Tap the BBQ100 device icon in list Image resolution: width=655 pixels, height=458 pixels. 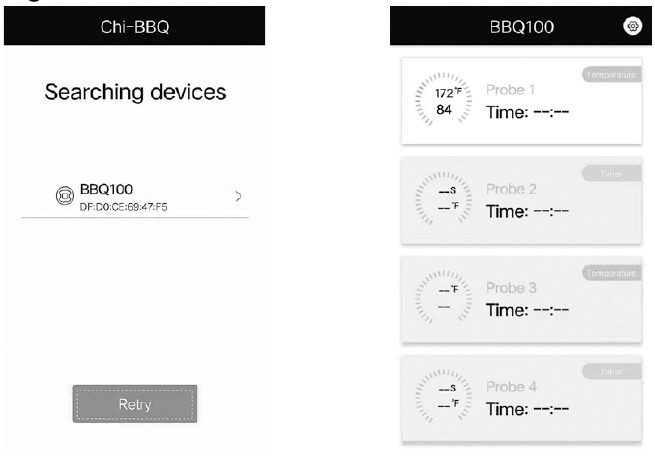tap(63, 195)
